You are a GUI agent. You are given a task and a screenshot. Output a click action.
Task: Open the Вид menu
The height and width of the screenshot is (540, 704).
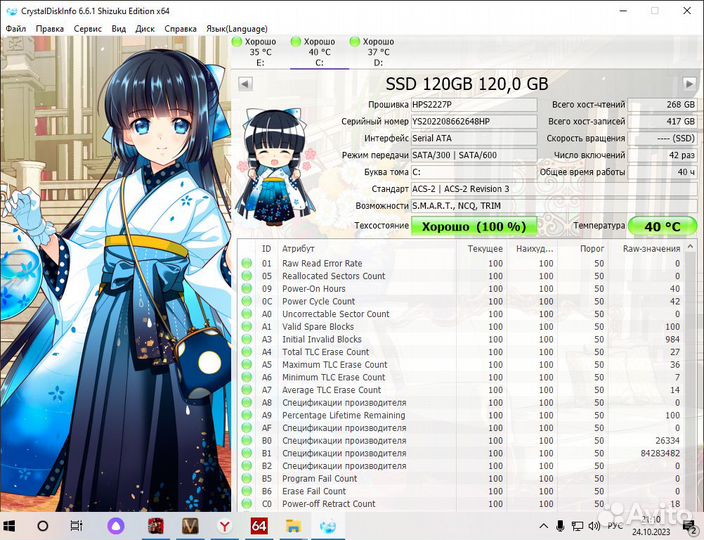(x=119, y=29)
